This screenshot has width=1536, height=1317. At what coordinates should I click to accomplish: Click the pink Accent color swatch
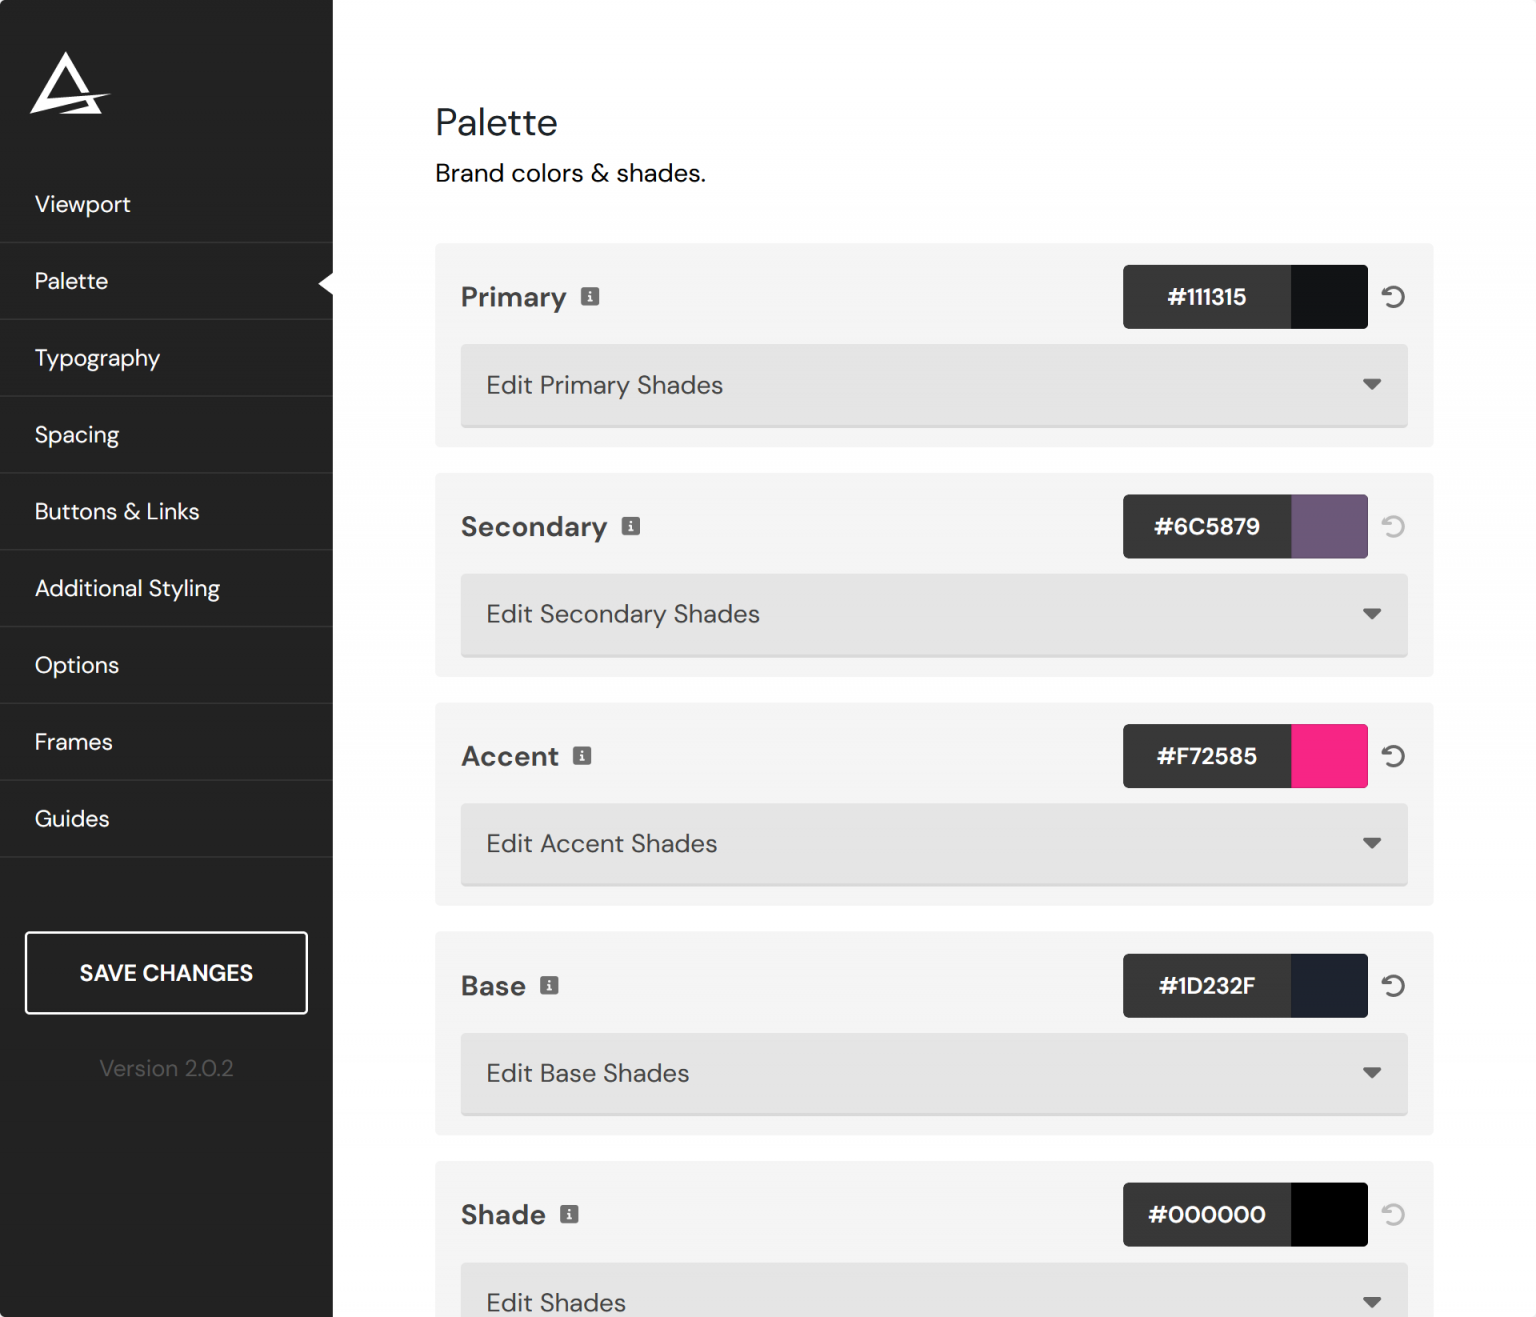[x=1329, y=756]
